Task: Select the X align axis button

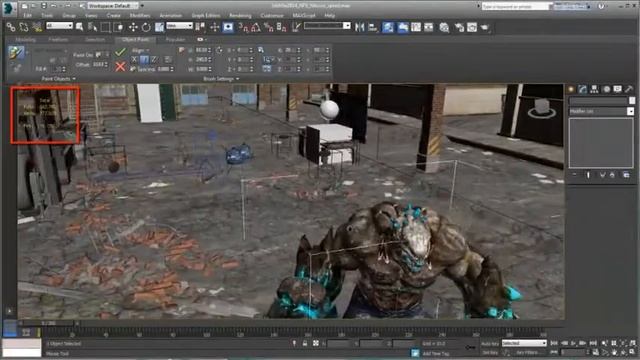Action: (134, 60)
